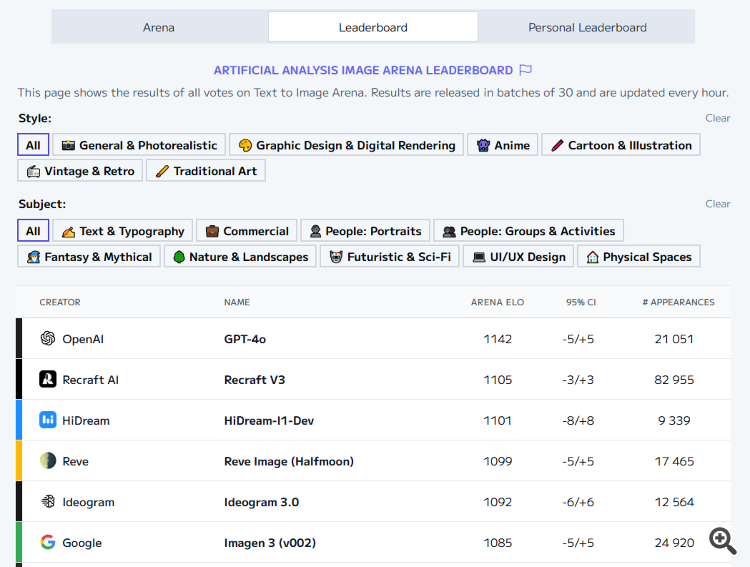Choose Traditional Art style filter
This screenshot has height=567, width=750.
pos(206,171)
